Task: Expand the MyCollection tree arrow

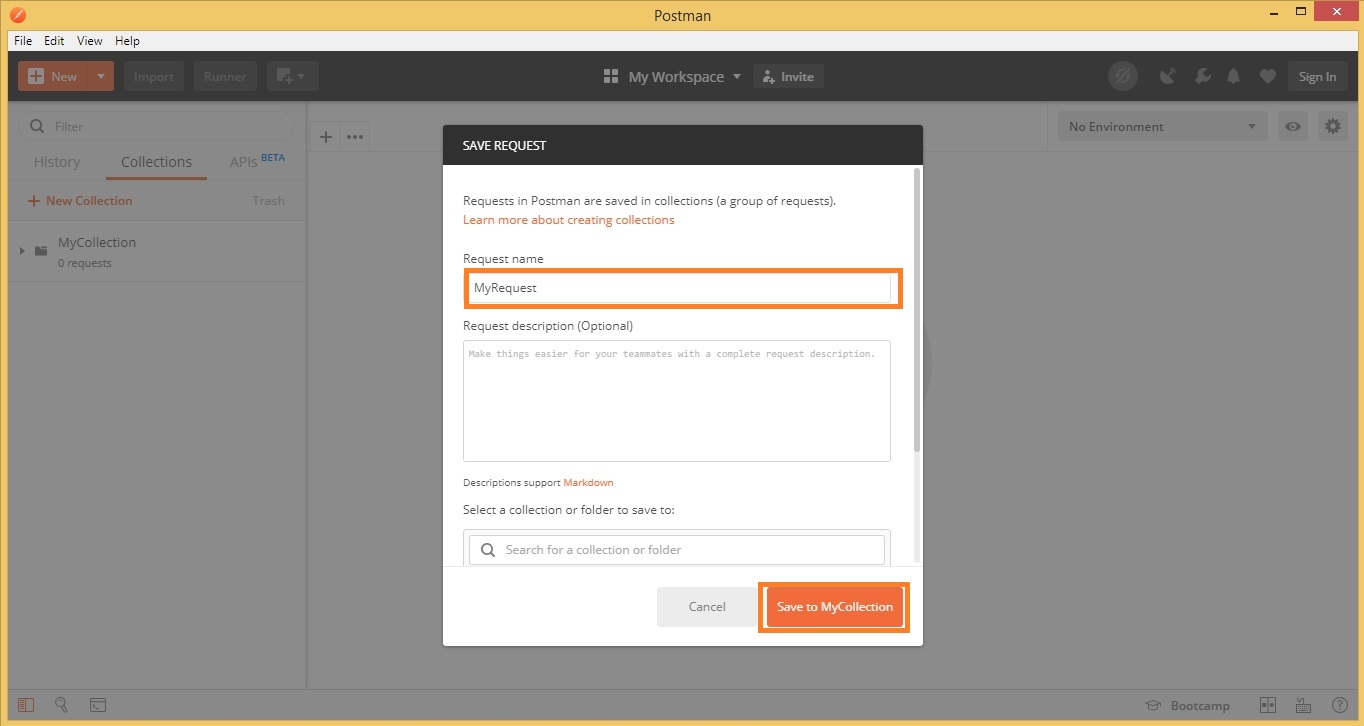Action: (22, 251)
